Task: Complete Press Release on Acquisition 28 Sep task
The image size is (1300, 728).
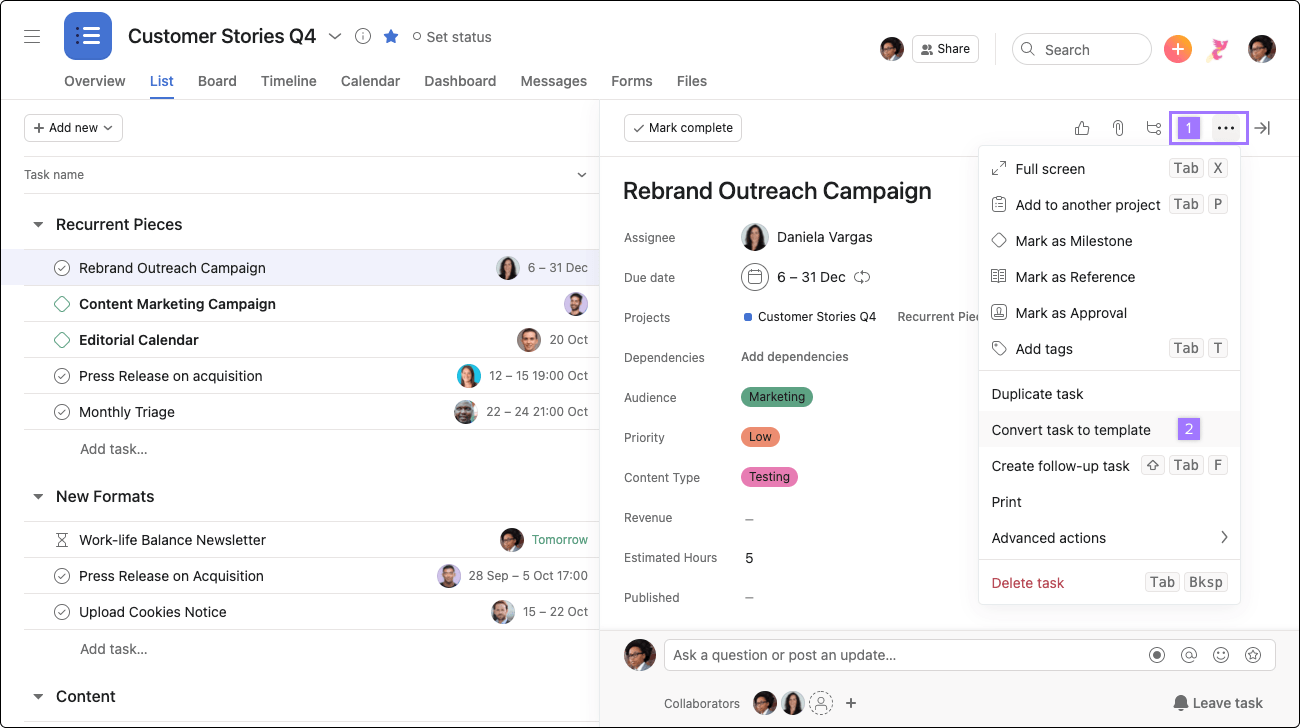Action: [62, 576]
